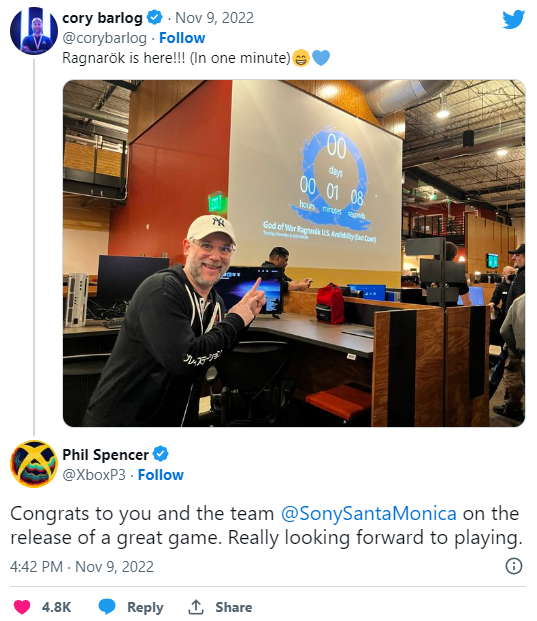Click the reply speech bubble icon
537x621 pixels.
click(107, 607)
